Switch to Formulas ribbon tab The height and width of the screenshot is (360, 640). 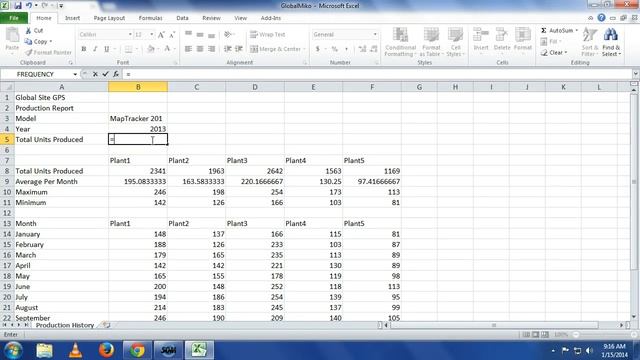pos(151,18)
